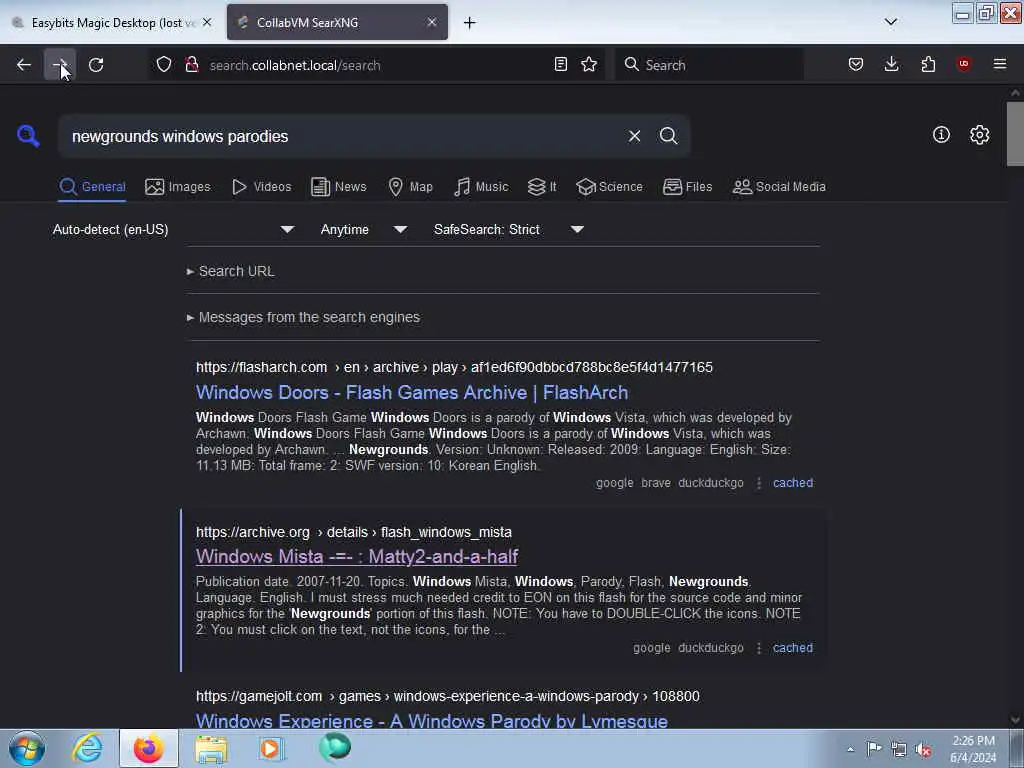Viewport: 1024px width, 768px height.
Task: Open the Anytime time range dropdown
Action: pyautogui.click(x=364, y=229)
